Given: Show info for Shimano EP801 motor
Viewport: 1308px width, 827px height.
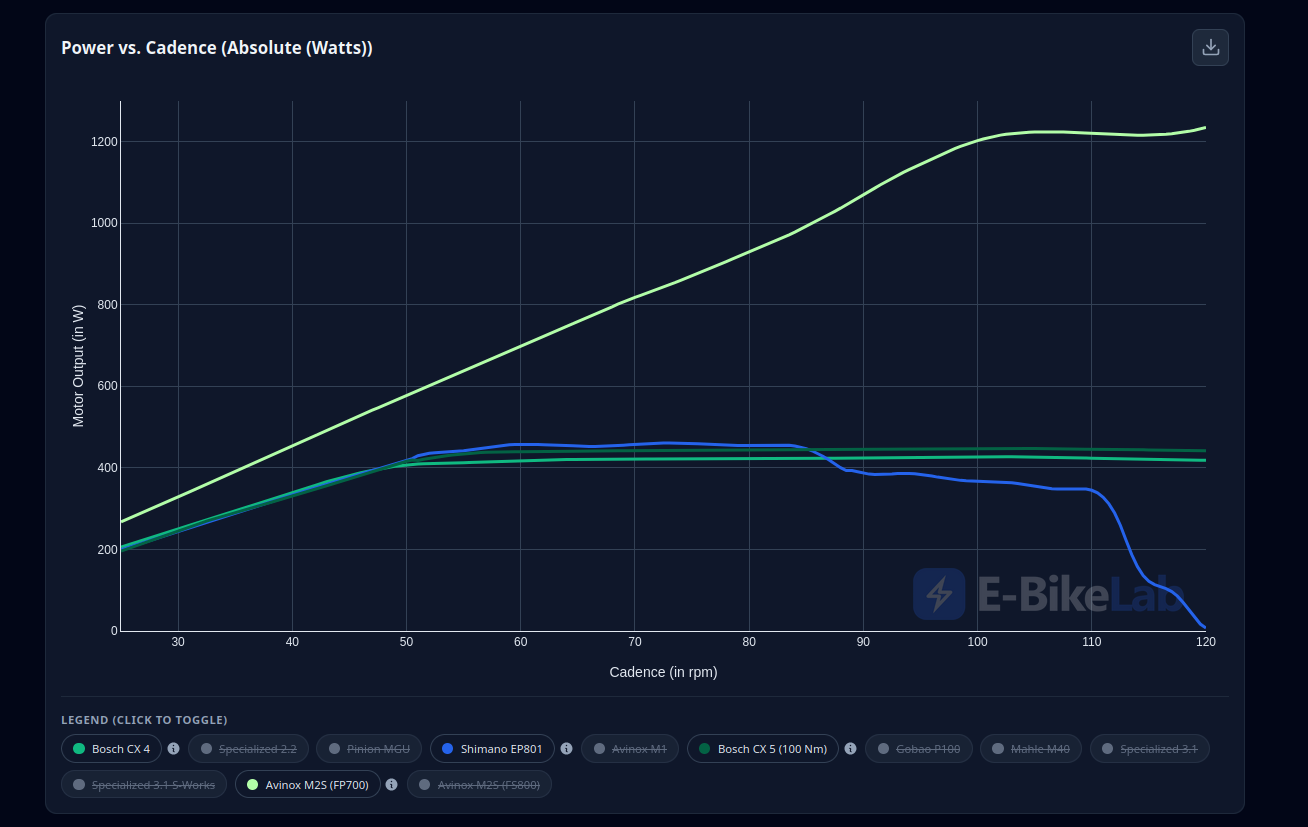Looking at the screenshot, I should pyautogui.click(x=566, y=749).
